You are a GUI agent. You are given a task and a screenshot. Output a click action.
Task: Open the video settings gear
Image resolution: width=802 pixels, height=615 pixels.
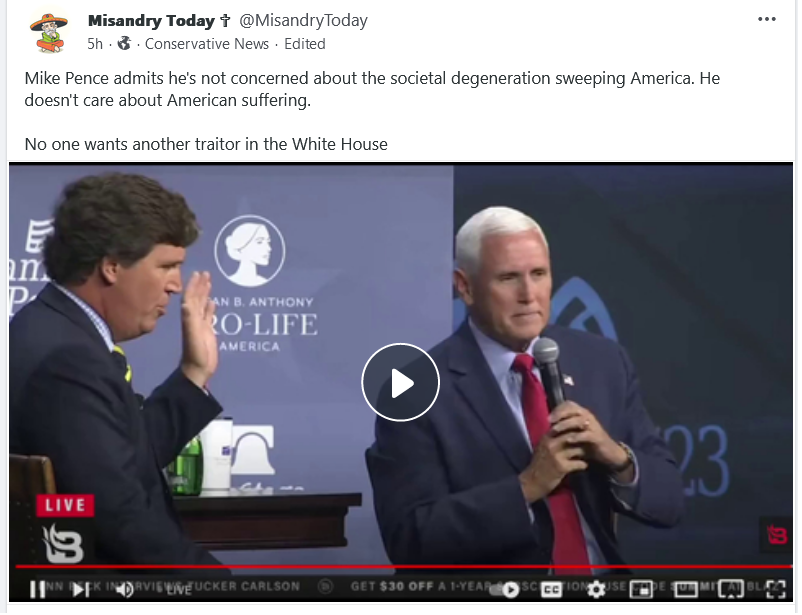(x=596, y=590)
